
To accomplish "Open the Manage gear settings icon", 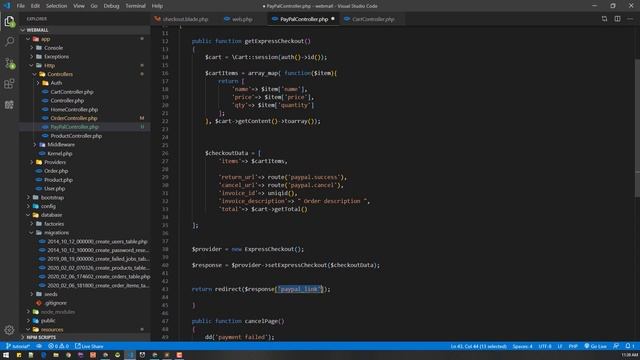I will click(x=9, y=330).
